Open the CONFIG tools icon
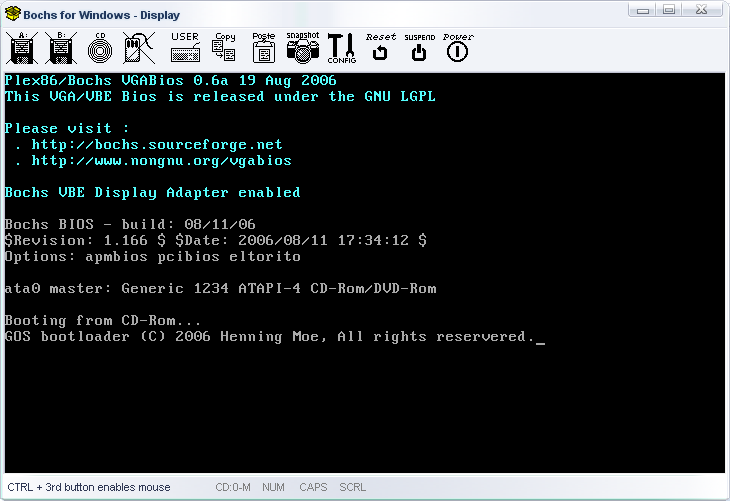Screen dimensions: 730x501 (x=342, y=48)
